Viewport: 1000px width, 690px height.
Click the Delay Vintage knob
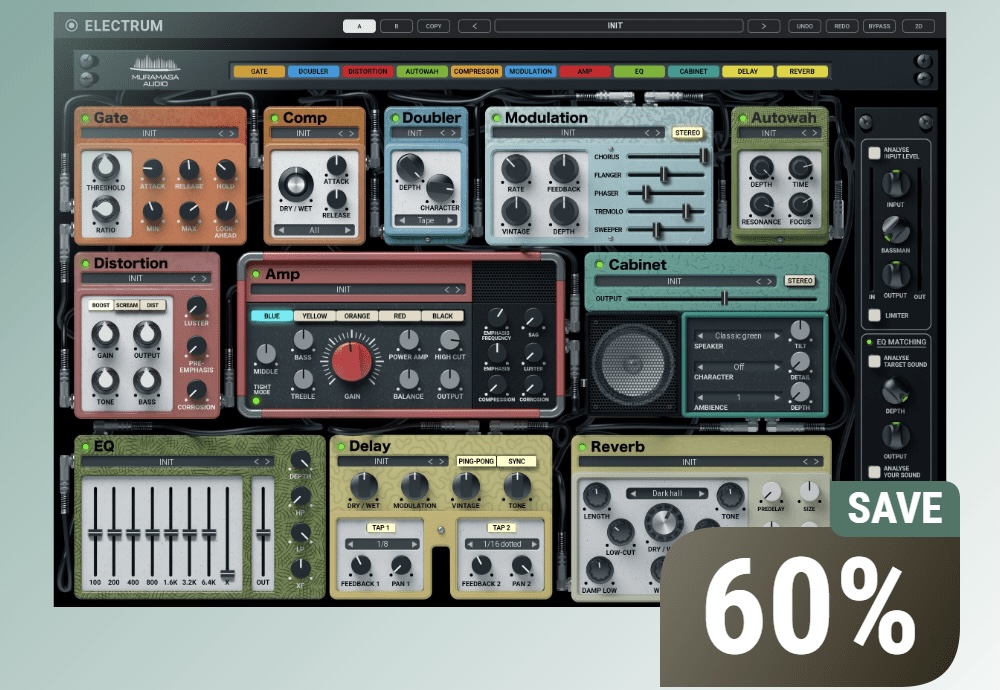pos(466,487)
